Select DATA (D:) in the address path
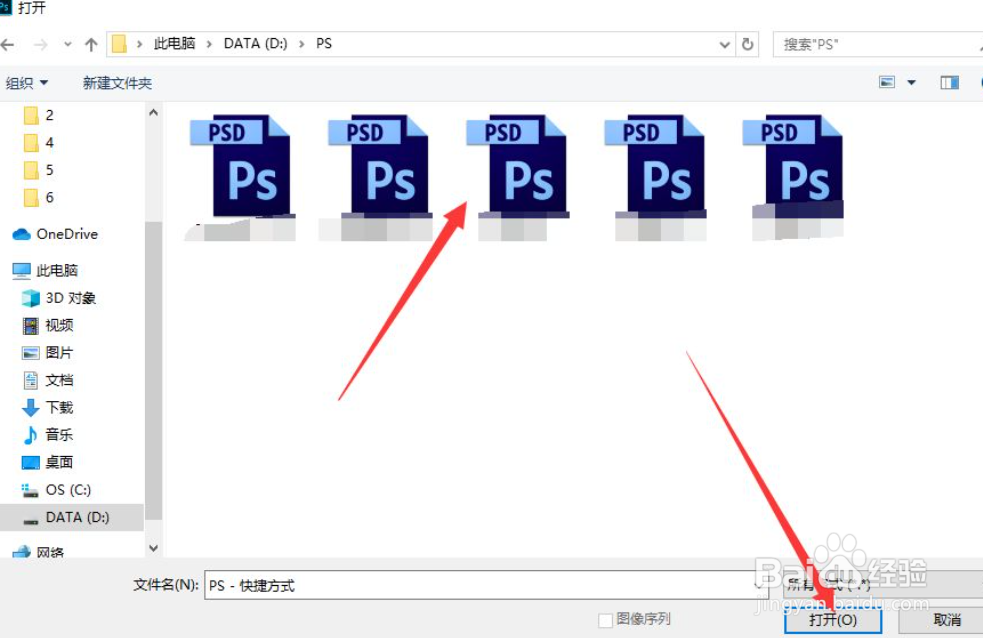 coord(255,43)
